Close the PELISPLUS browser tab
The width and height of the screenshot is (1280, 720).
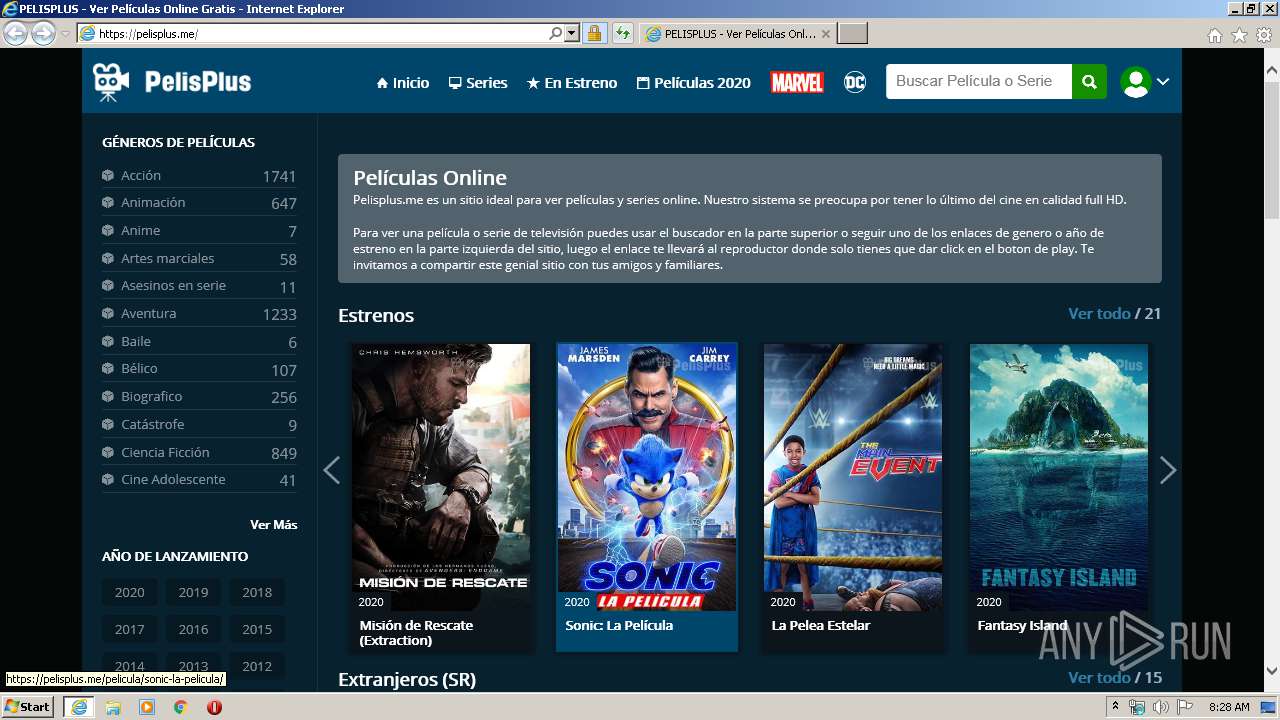pos(826,34)
